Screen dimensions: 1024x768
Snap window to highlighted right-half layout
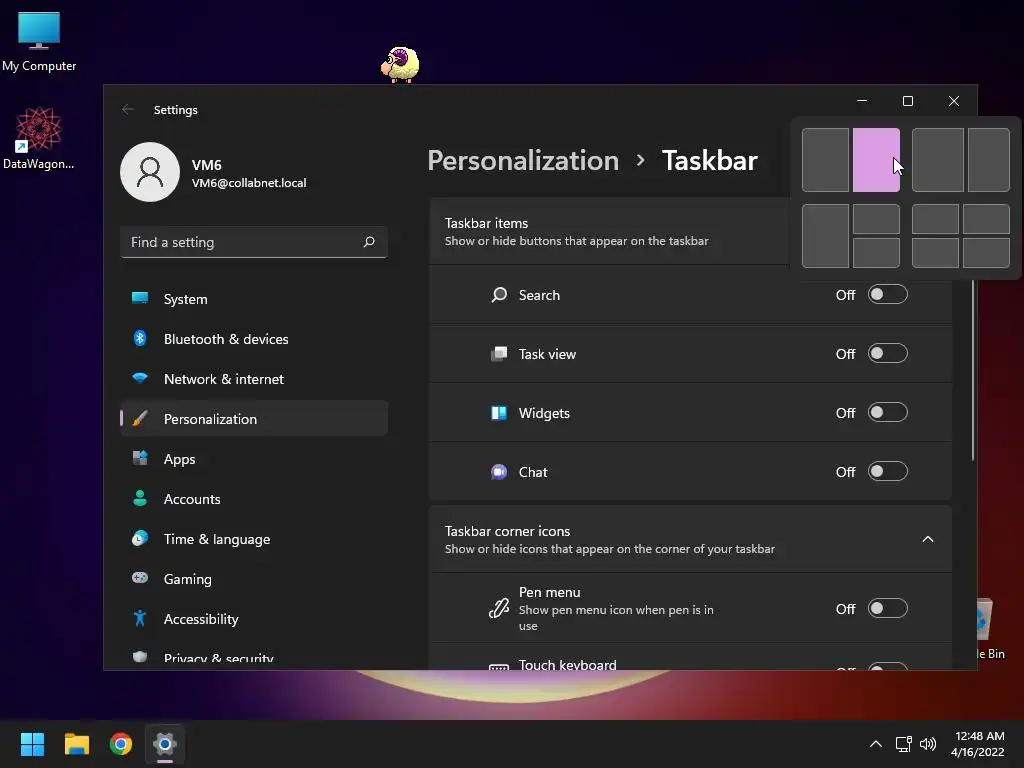tap(876, 160)
